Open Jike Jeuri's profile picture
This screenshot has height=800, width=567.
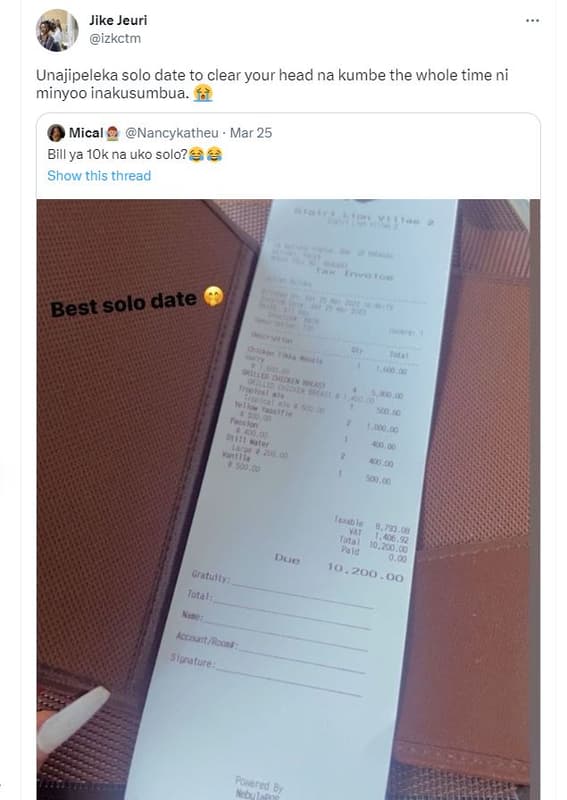click(57, 30)
